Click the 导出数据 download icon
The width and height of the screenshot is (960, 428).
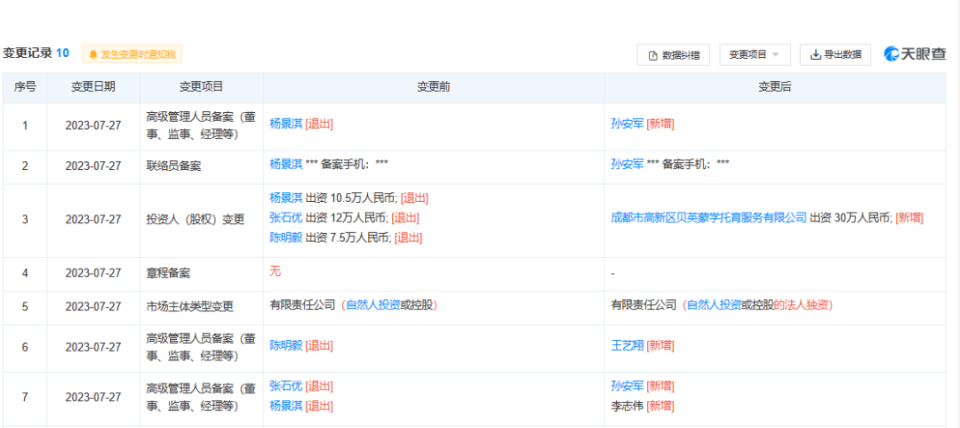click(816, 54)
